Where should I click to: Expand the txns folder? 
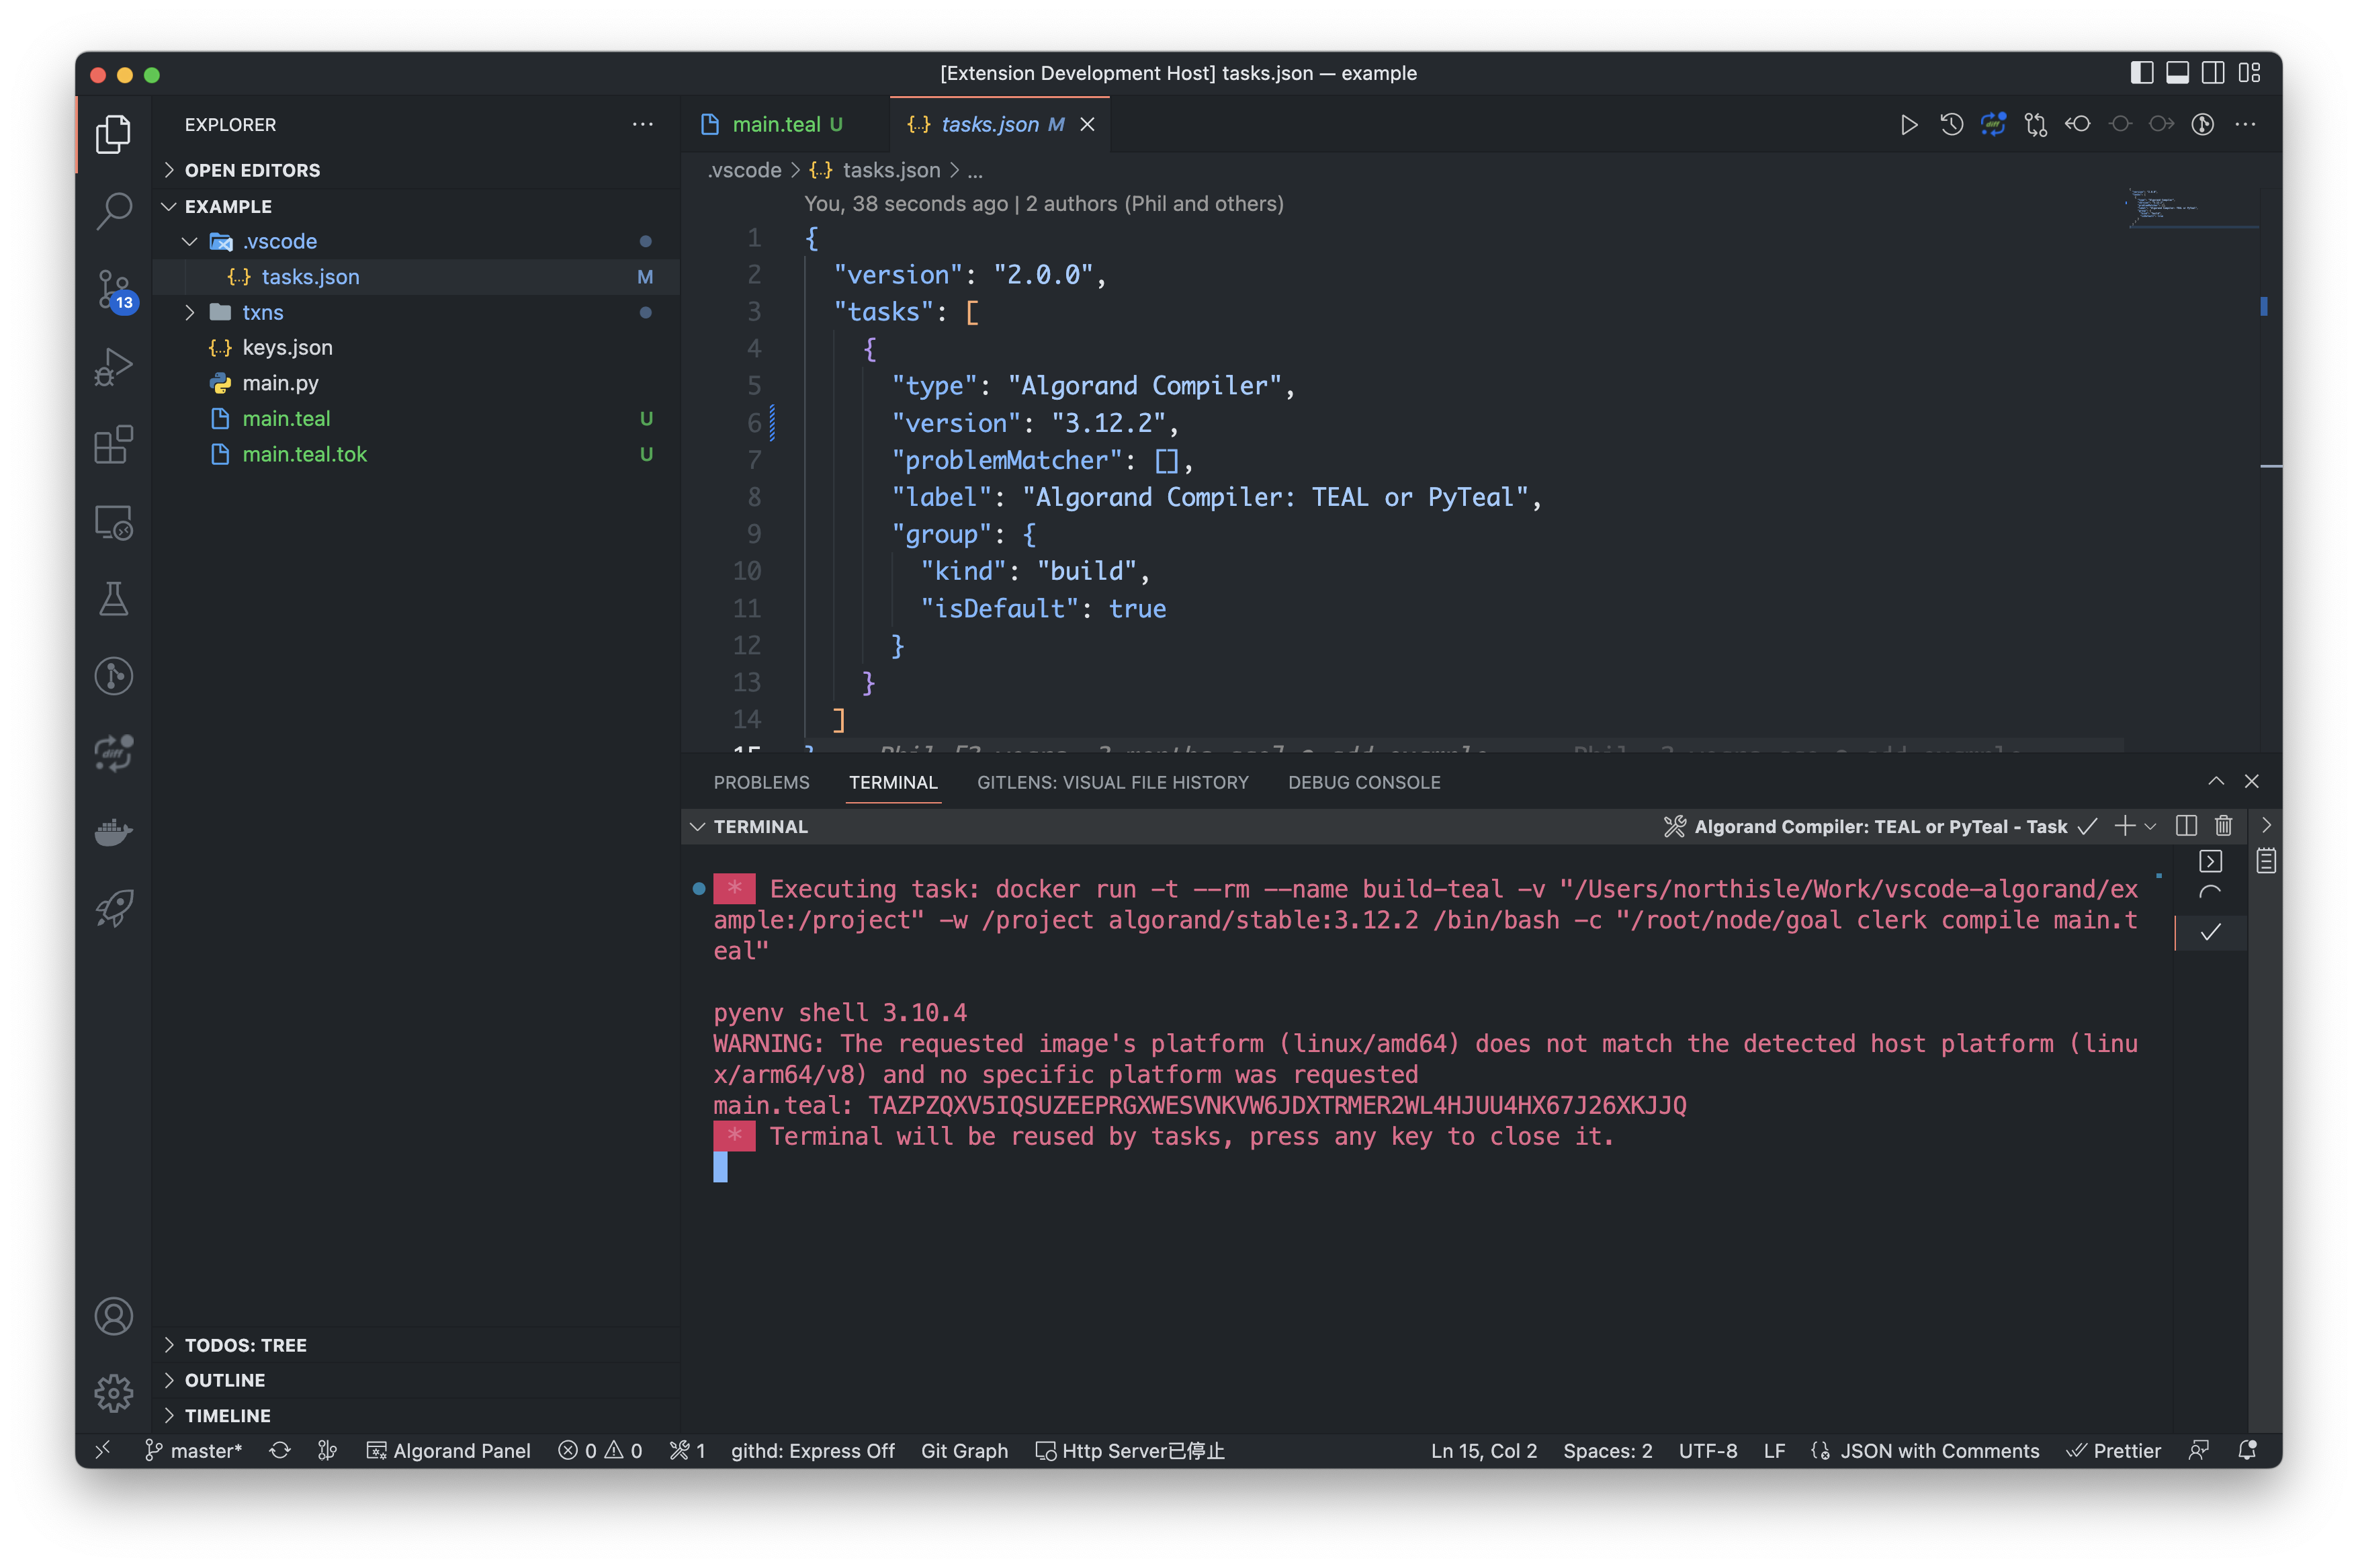[x=263, y=312]
